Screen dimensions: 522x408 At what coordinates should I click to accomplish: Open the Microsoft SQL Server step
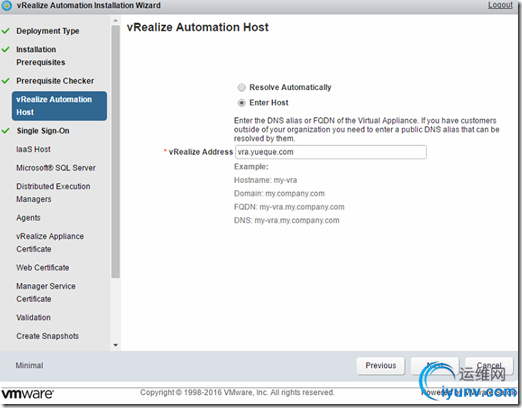[56, 168]
